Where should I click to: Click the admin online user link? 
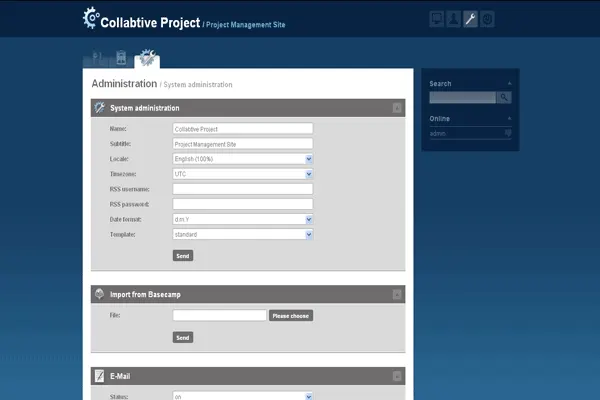point(438,132)
